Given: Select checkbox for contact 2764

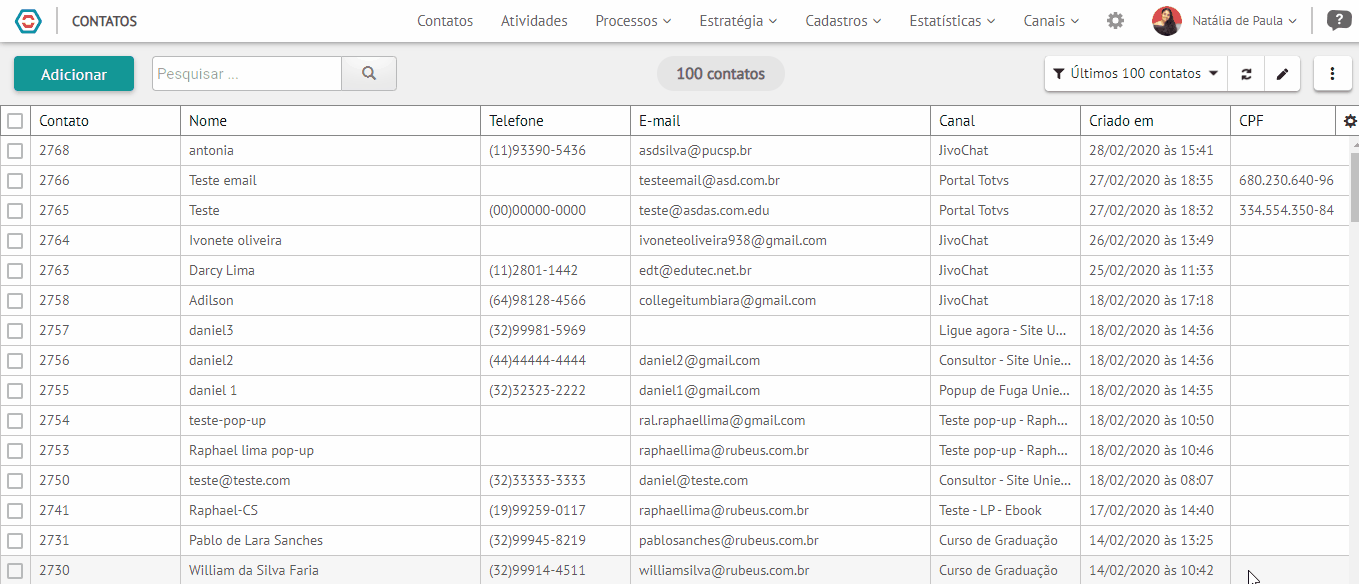Looking at the screenshot, I should (15, 241).
